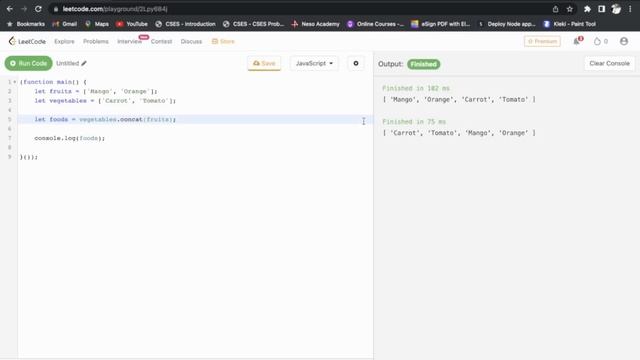
Task: Click the share page icon
Action: pyautogui.click(x=556, y=9)
